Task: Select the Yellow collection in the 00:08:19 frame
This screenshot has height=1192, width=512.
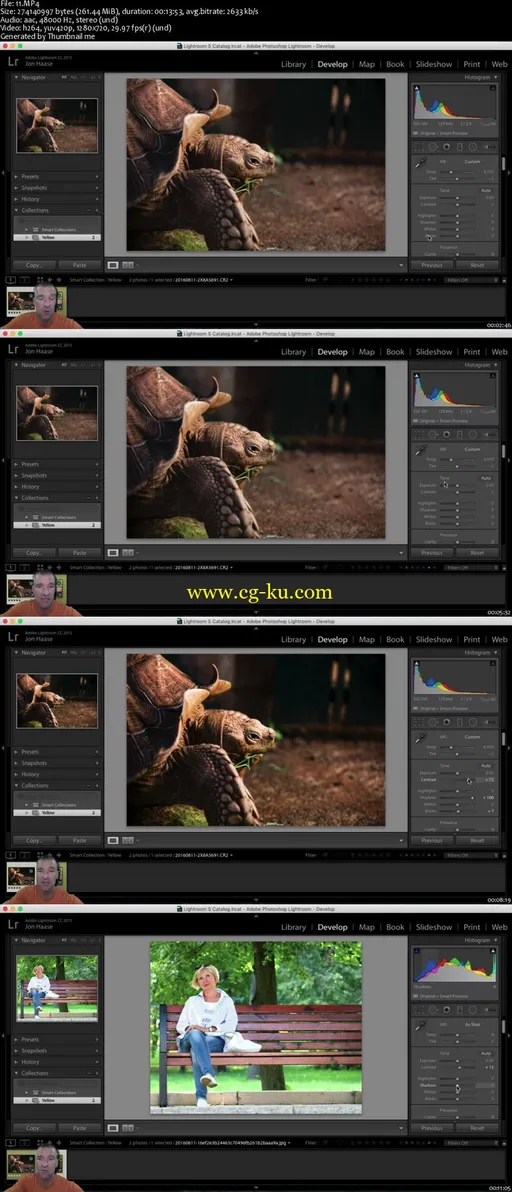Action: click(x=57, y=813)
